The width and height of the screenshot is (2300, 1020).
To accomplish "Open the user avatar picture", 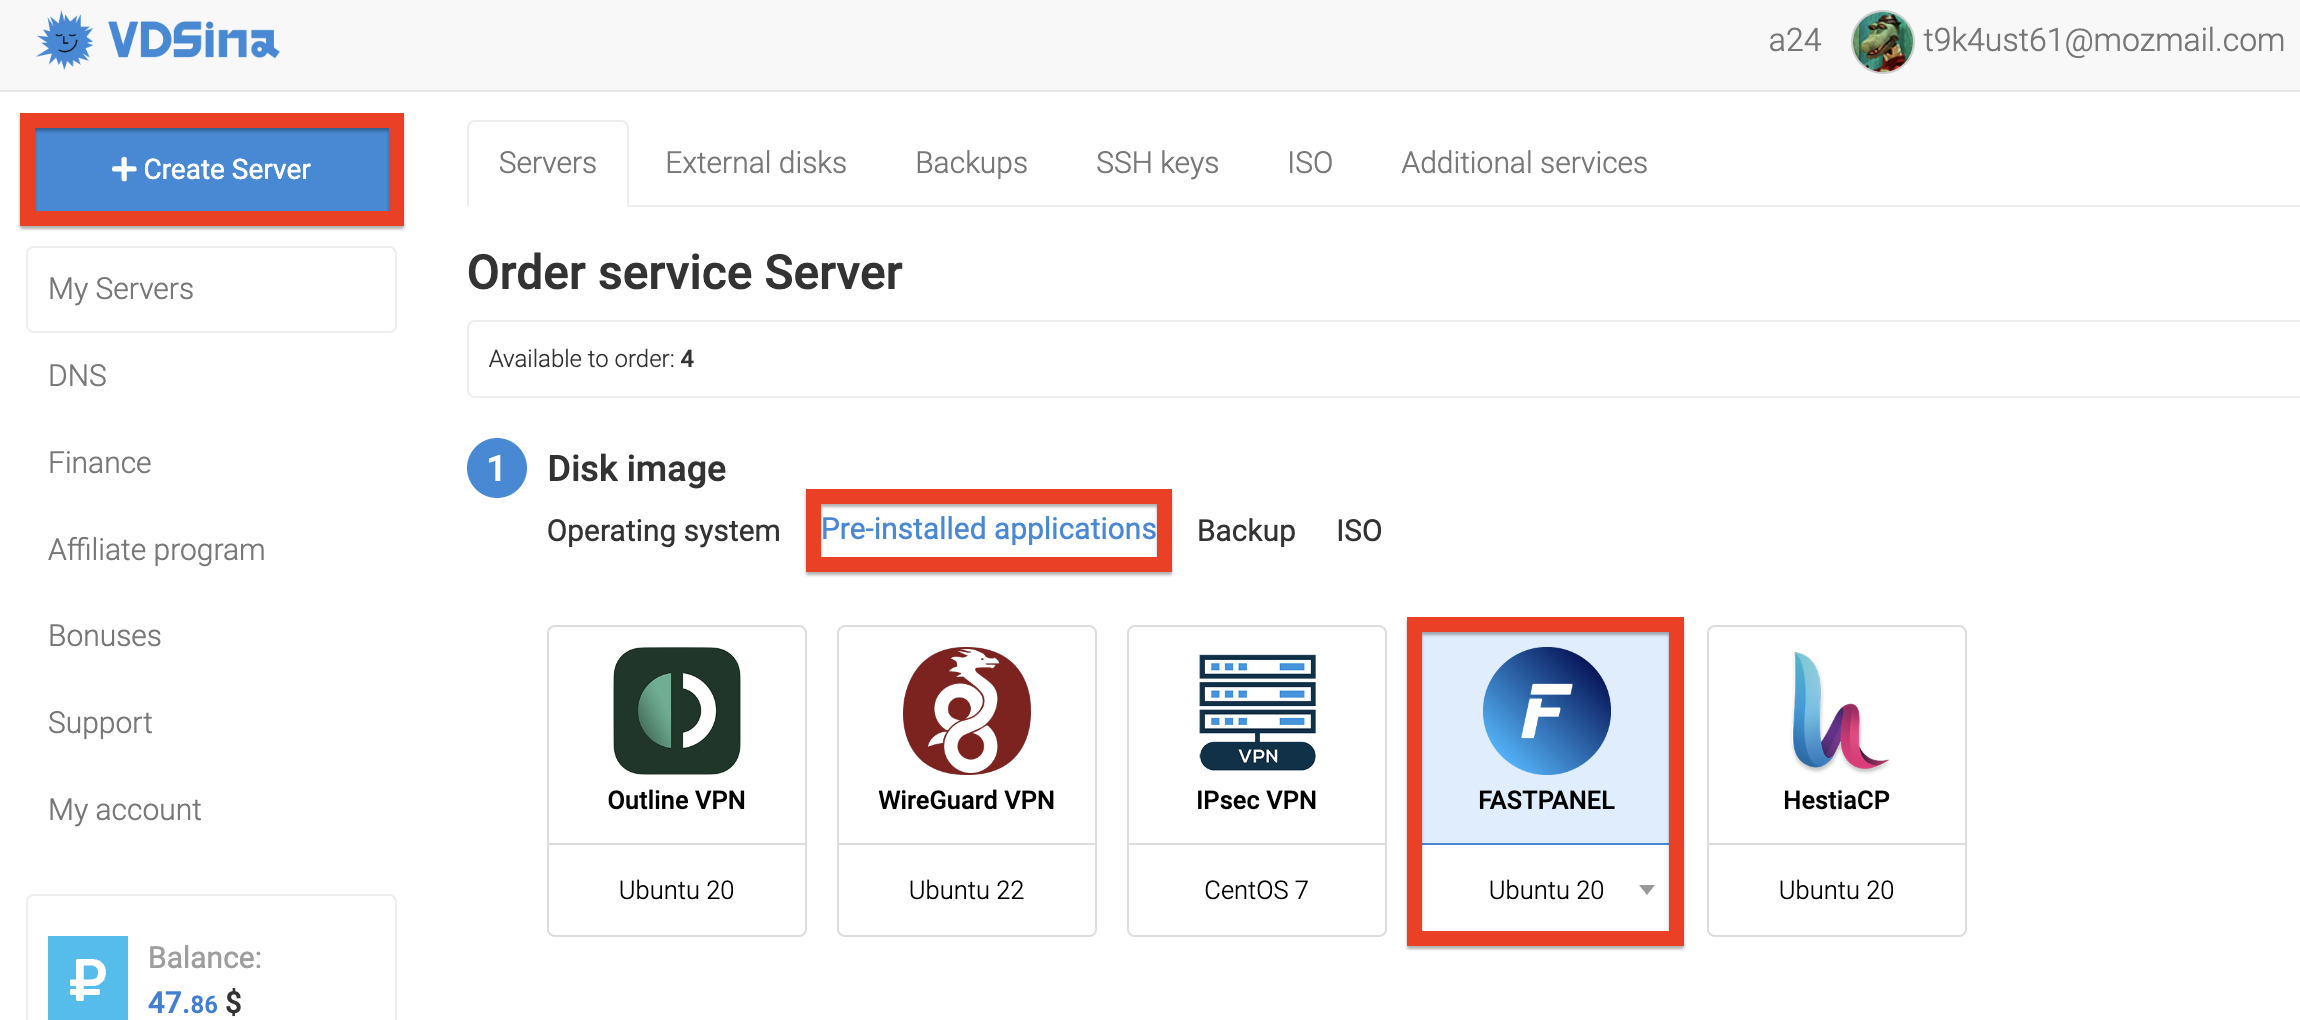I will click(x=1882, y=41).
